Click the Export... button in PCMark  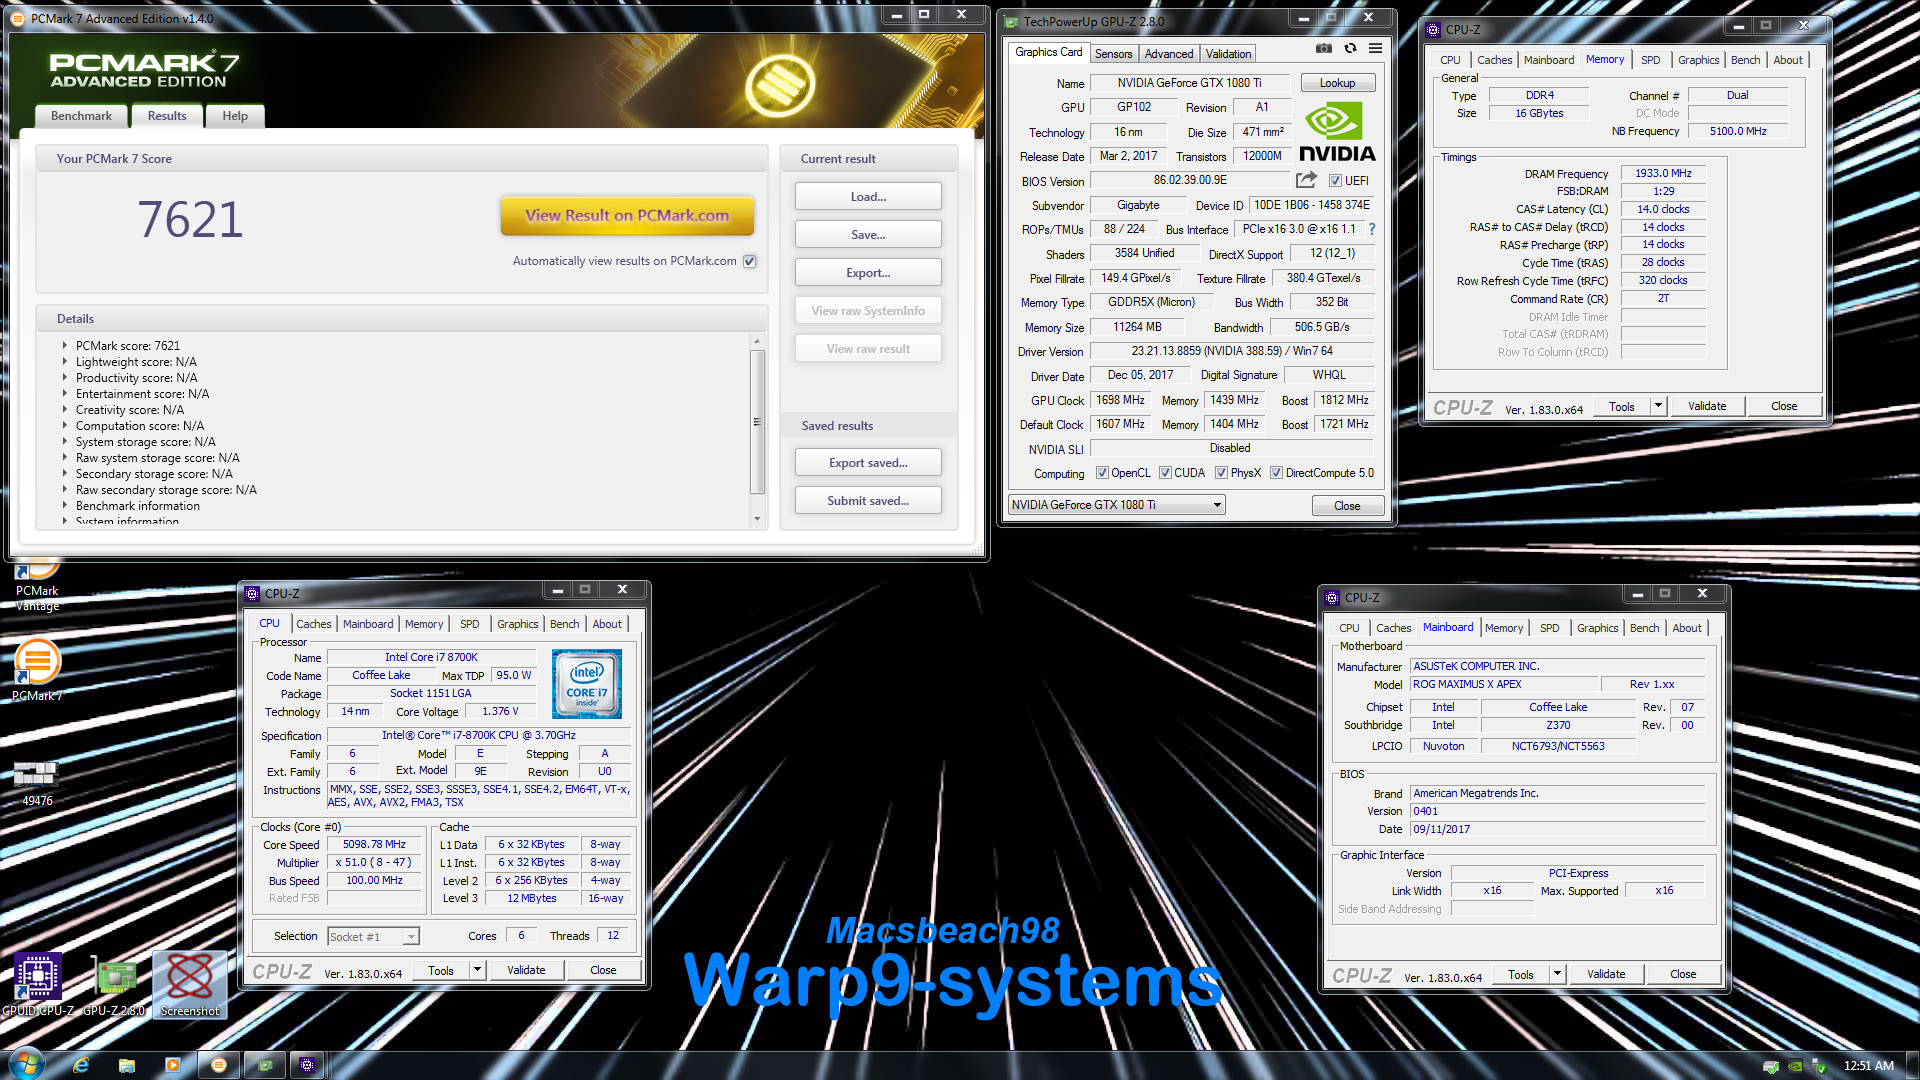868,273
